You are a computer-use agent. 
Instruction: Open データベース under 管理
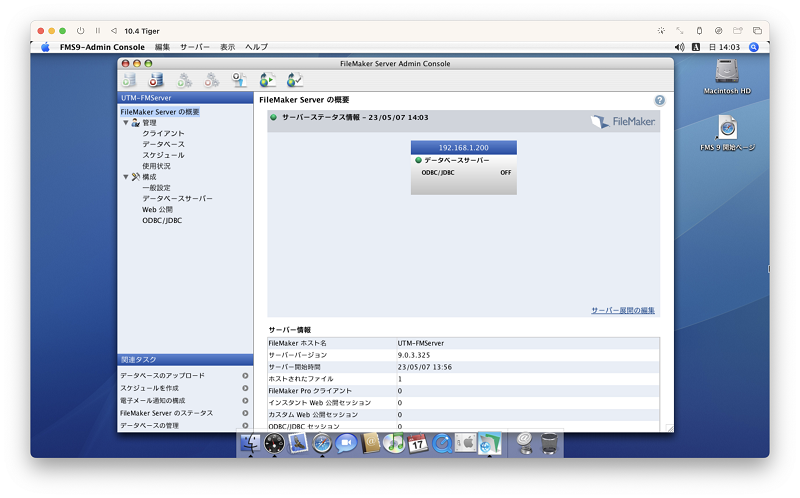[x=163, y=144]
